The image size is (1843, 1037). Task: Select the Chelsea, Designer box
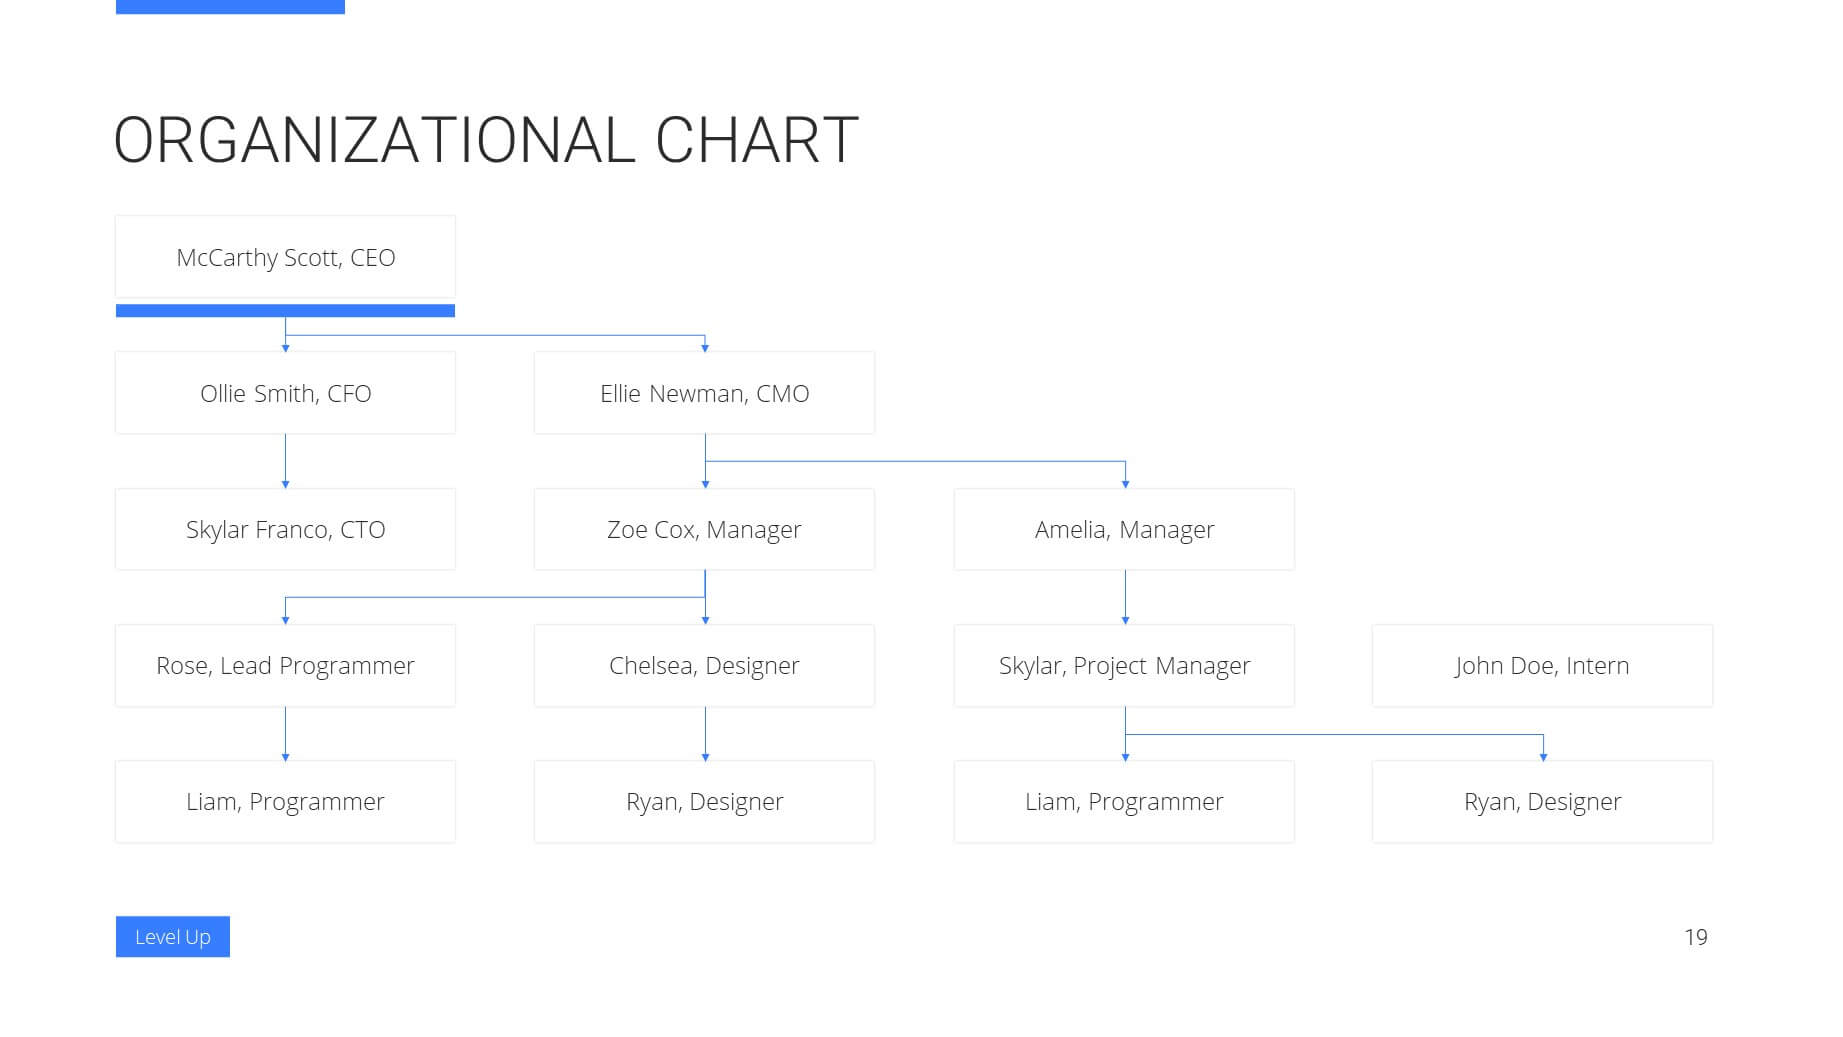pos(704,666)
